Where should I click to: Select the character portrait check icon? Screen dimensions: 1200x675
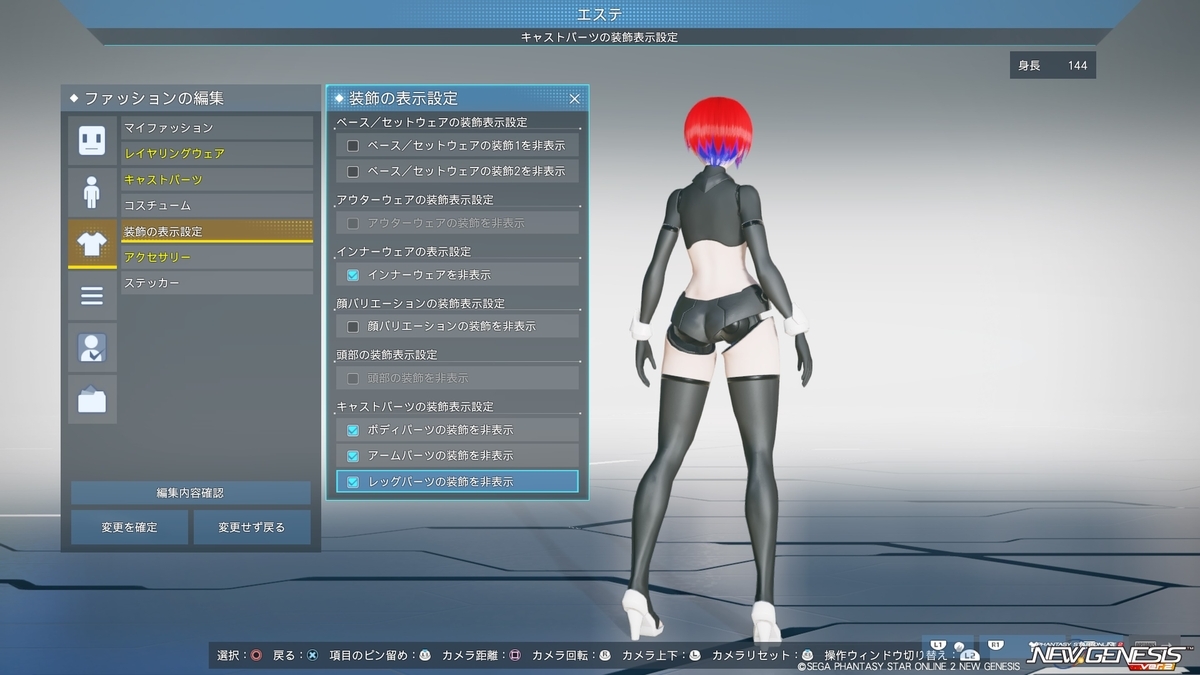(92, 347)
